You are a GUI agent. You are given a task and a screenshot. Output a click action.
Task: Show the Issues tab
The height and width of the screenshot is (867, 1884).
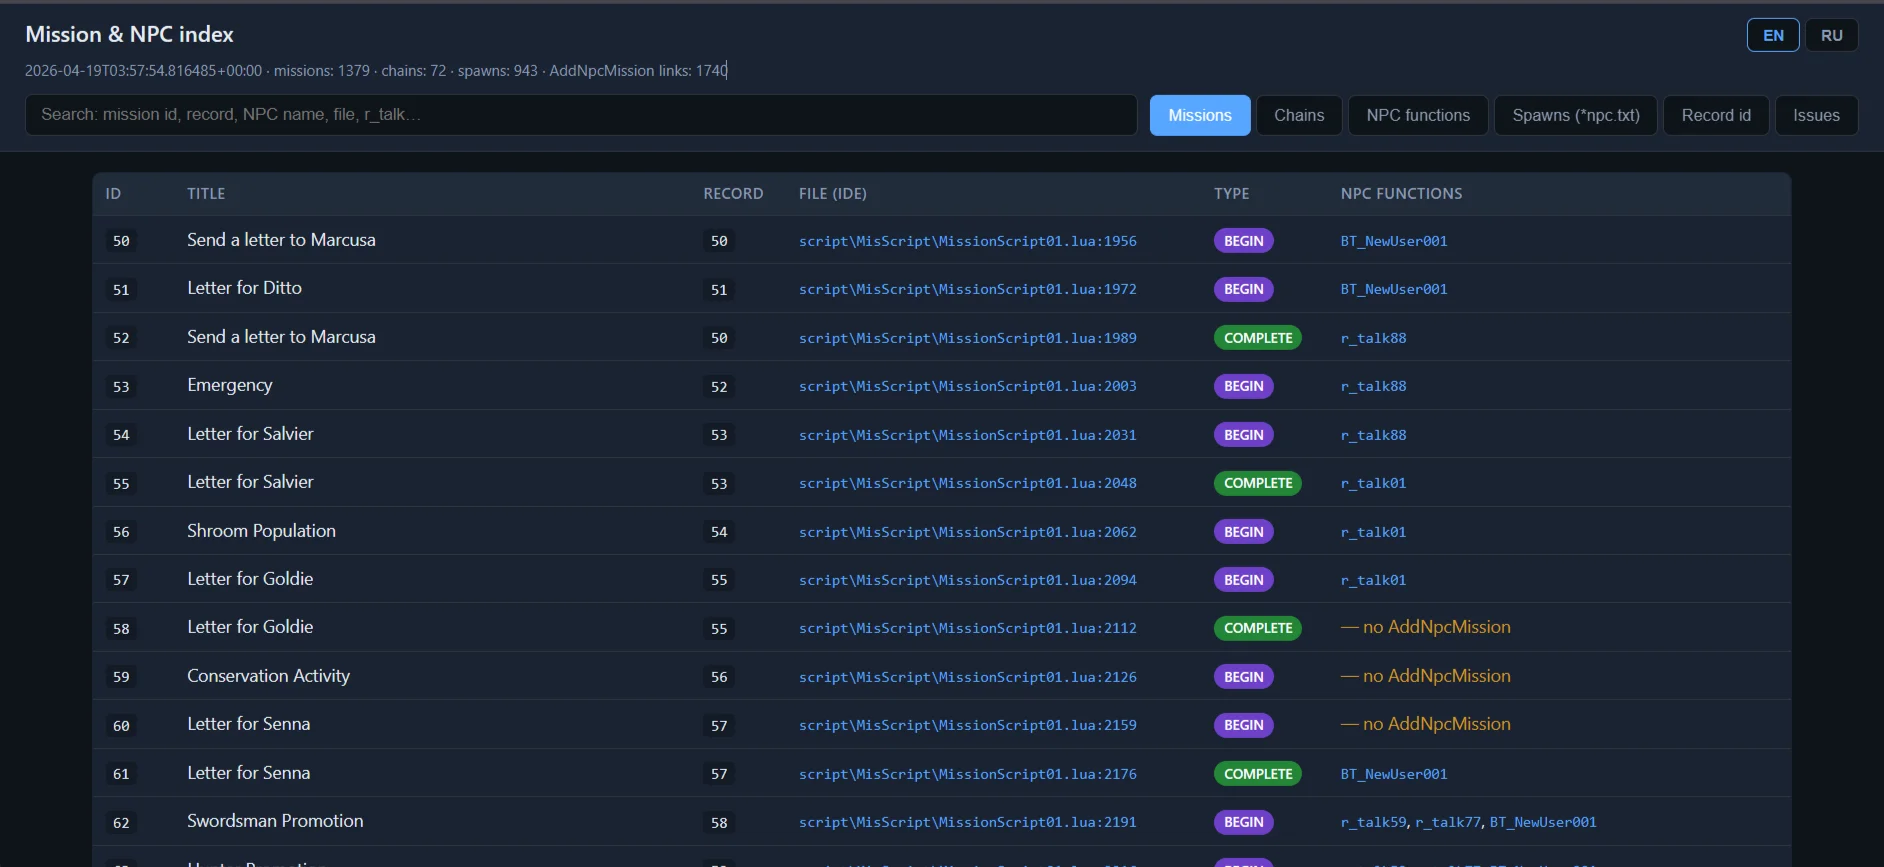1815,115
